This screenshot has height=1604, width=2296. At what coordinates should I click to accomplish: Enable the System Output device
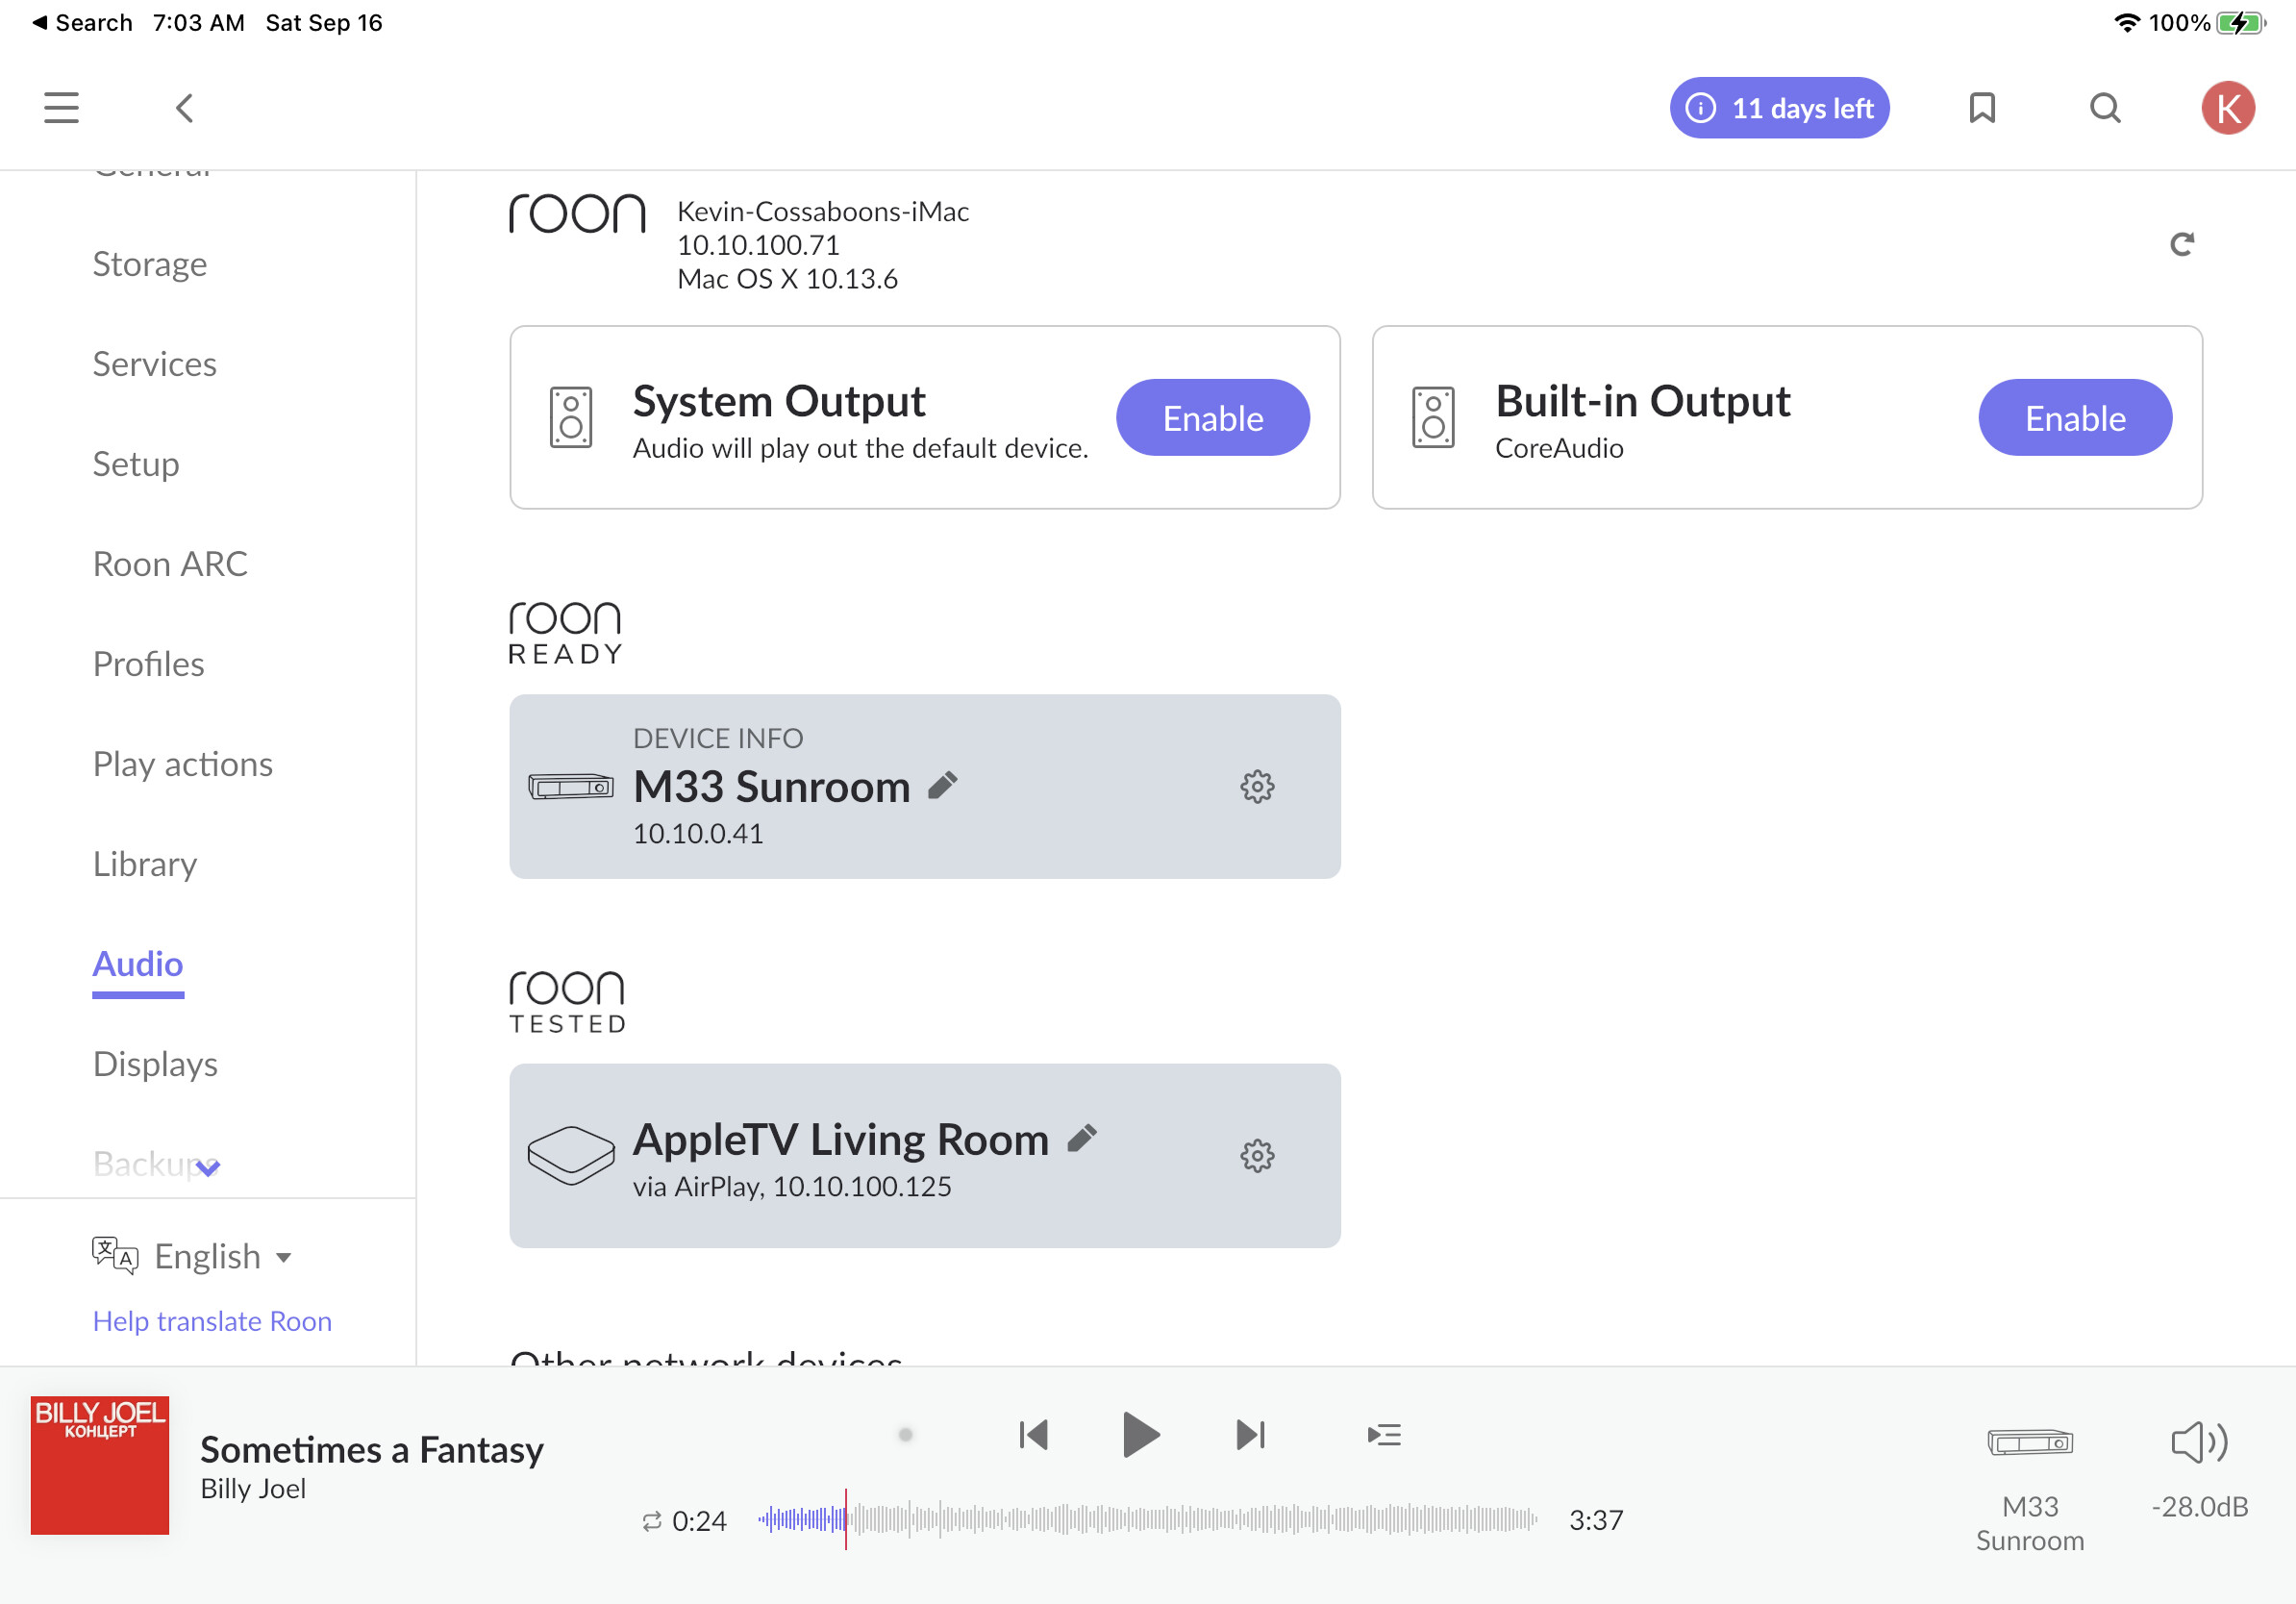click(x=1213, y=418)
